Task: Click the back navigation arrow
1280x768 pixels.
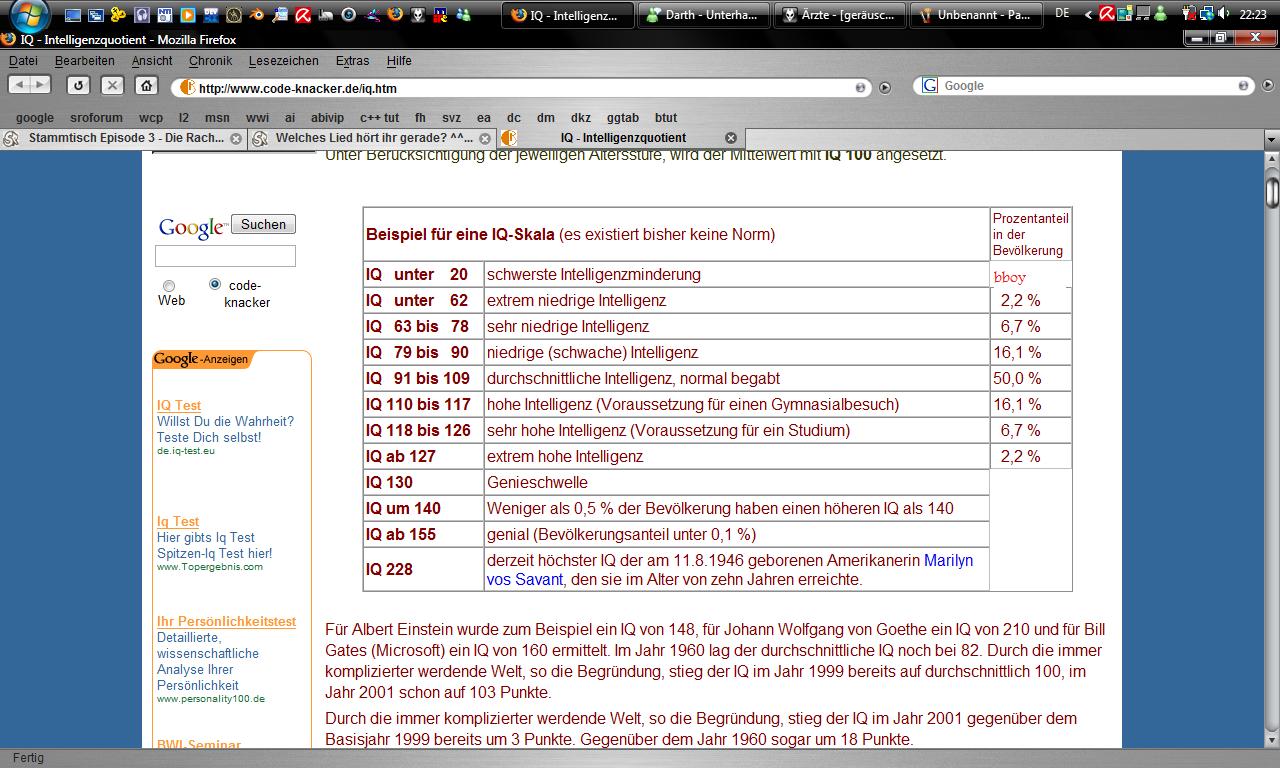Action: tap(21, 86)
